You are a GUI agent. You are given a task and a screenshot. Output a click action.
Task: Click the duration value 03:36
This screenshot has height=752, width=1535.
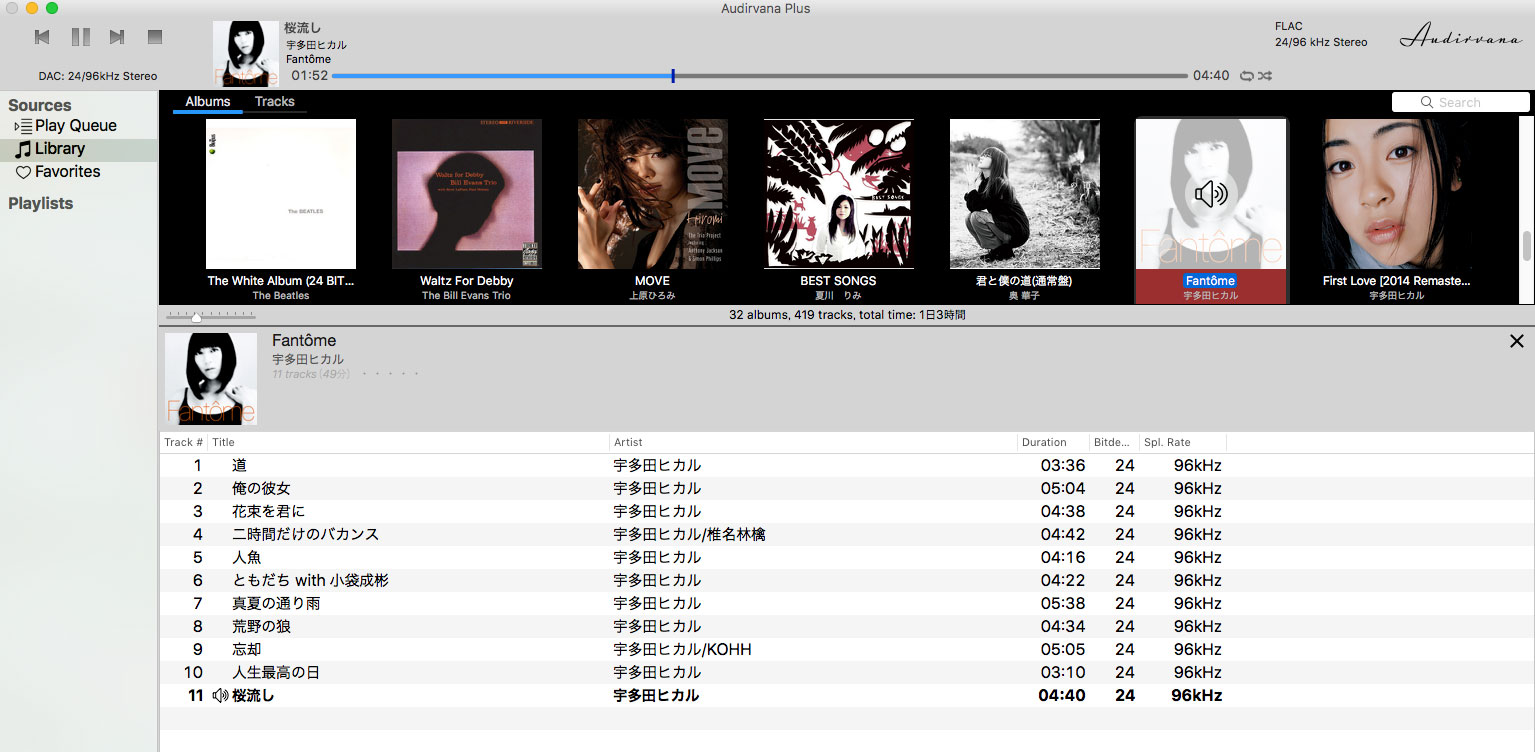(1063, 465)
